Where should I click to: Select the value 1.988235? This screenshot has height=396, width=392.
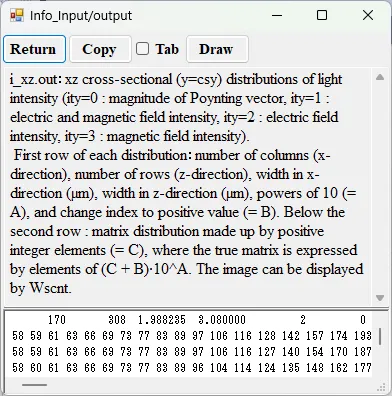coord(162,320)
